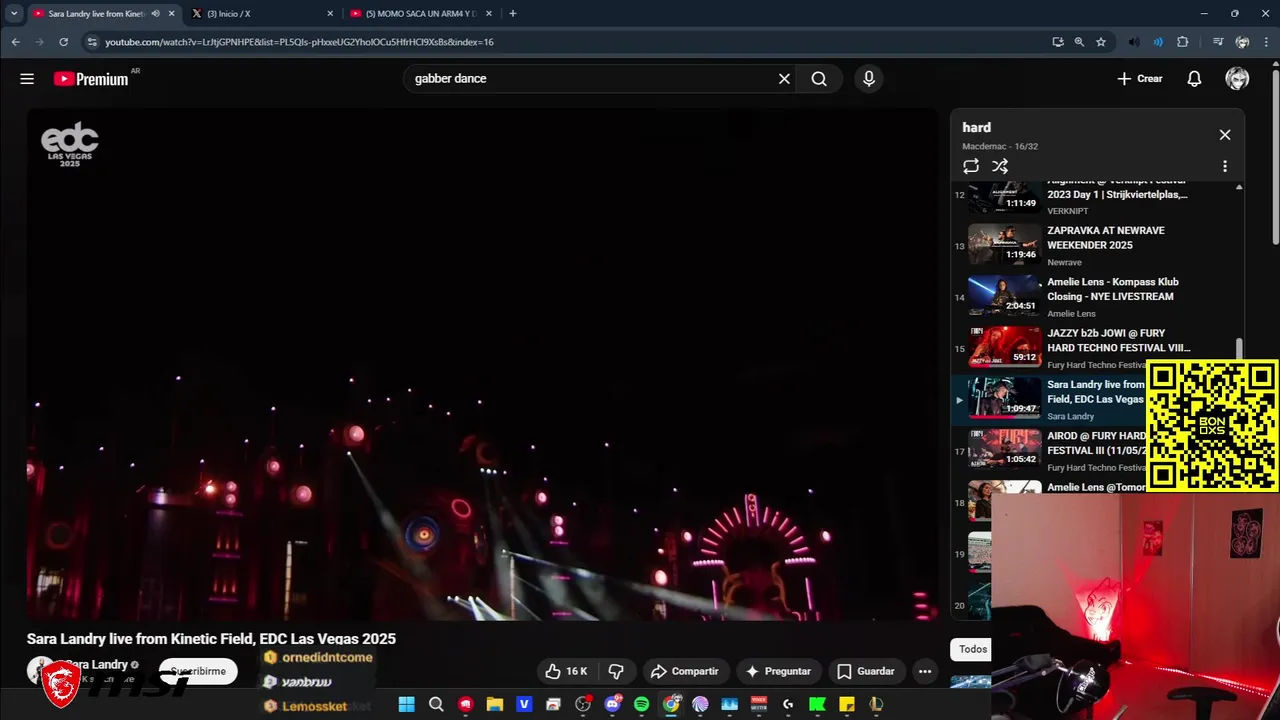Save video with Guardar button
The height and width of the screenshot is (720, 1280).
pyautogui.click(x=866, y=671)
